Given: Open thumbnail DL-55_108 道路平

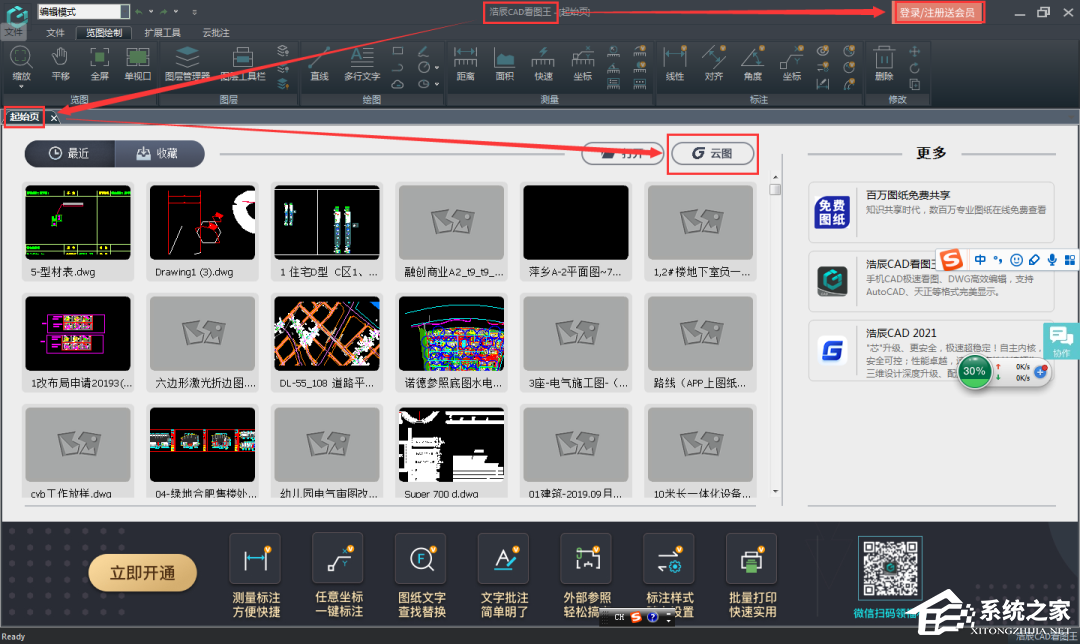Looking at the screenshot, I should point(327,334).
